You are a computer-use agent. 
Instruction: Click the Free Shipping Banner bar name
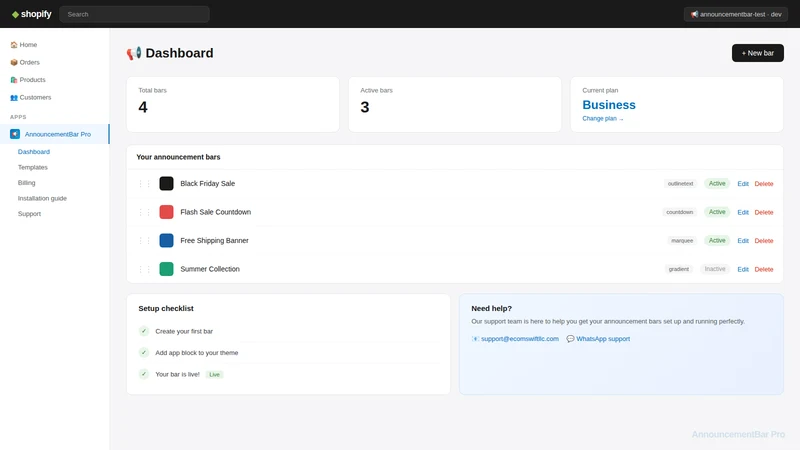click(x=214, y=241)
